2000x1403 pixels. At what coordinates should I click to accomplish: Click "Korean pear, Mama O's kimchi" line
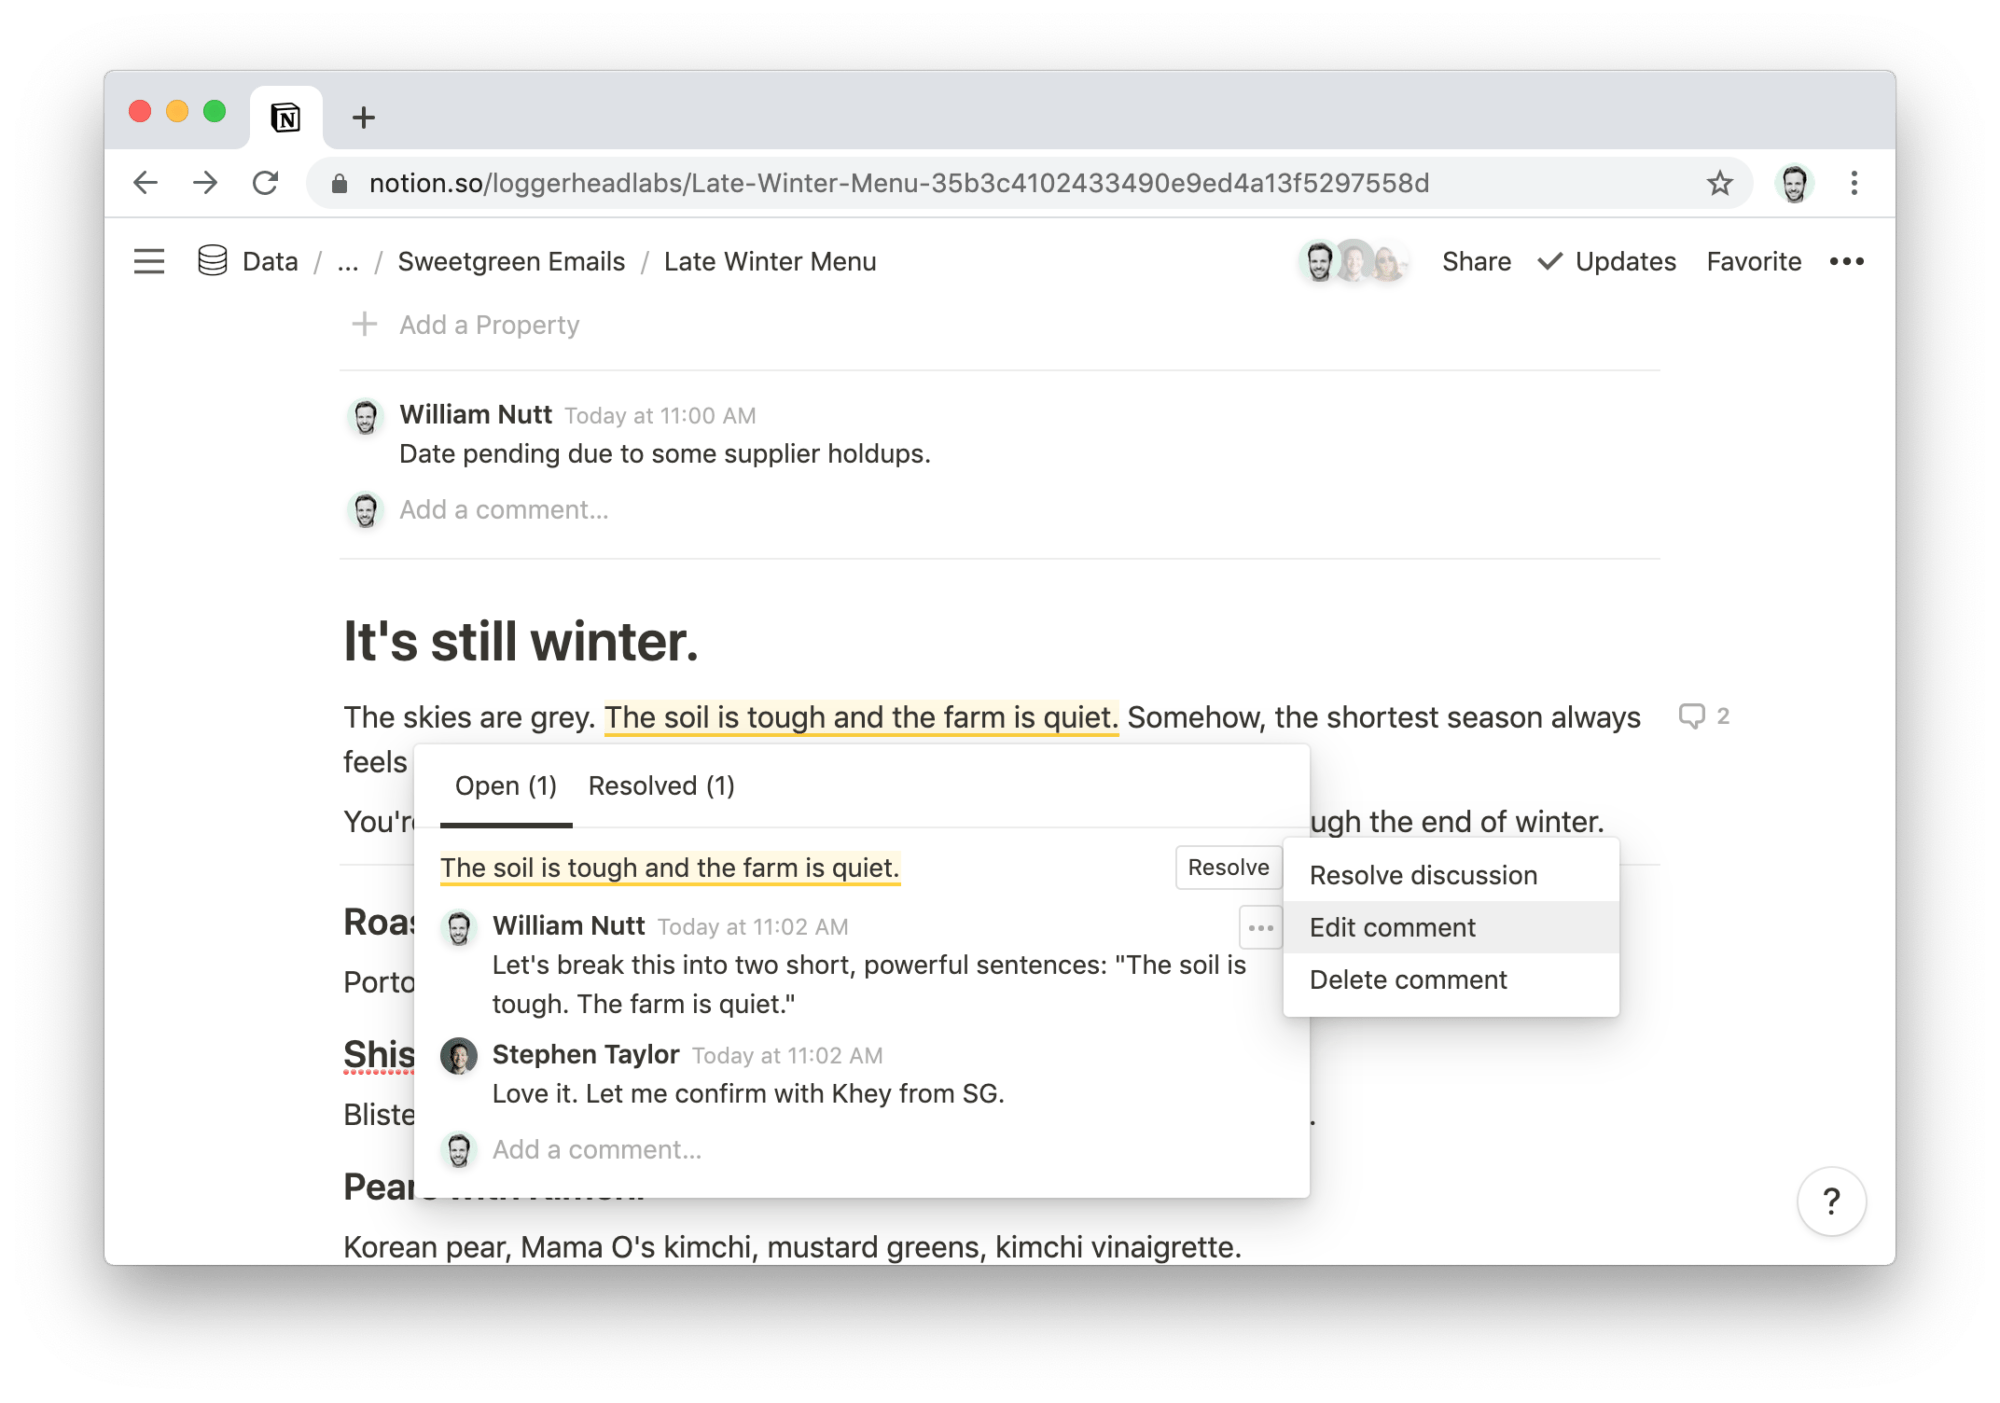tap(792, 1246)
